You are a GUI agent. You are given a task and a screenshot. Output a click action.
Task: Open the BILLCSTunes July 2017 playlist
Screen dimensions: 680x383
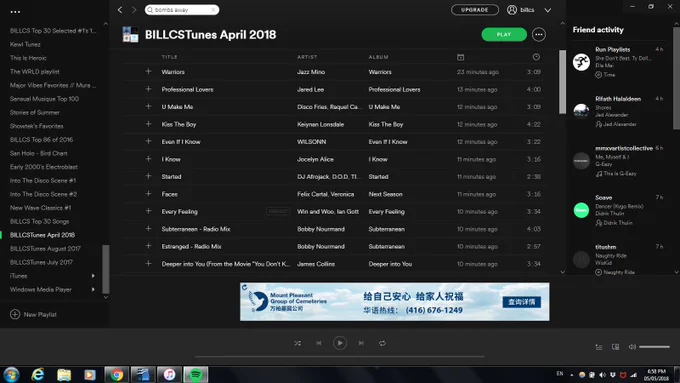click(41, 262)
